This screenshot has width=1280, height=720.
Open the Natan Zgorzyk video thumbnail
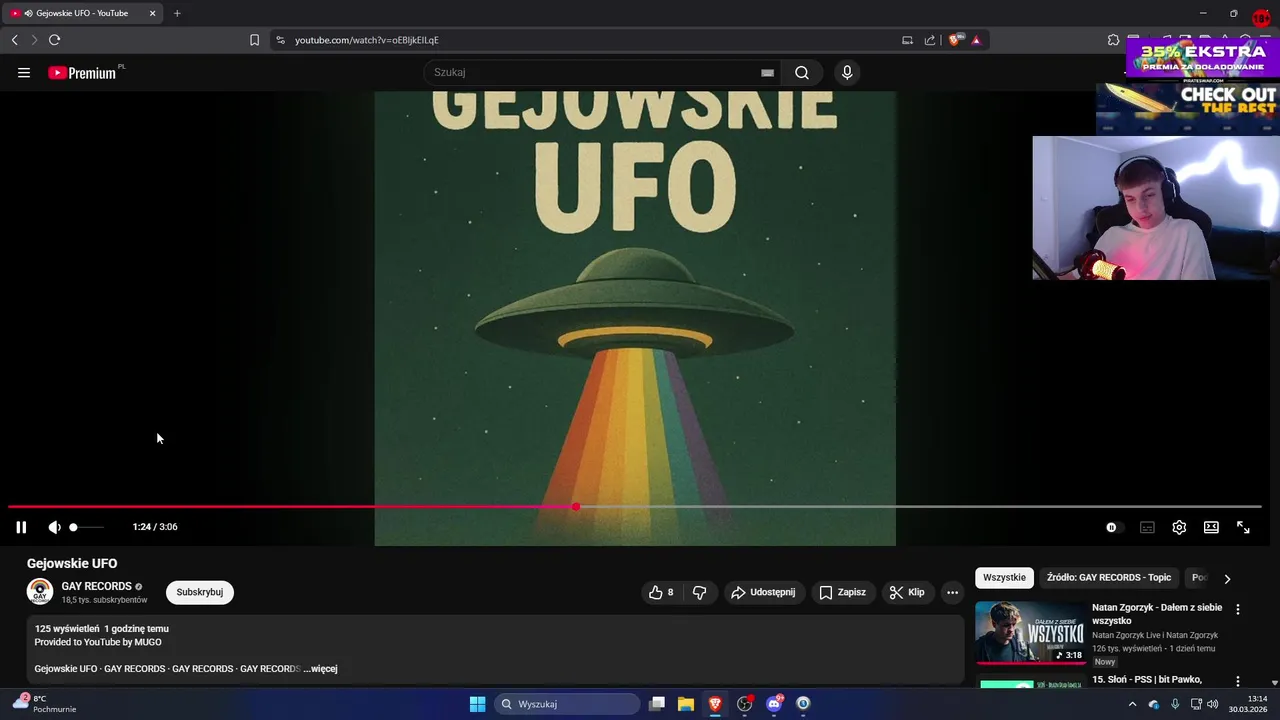point(1030,633)
